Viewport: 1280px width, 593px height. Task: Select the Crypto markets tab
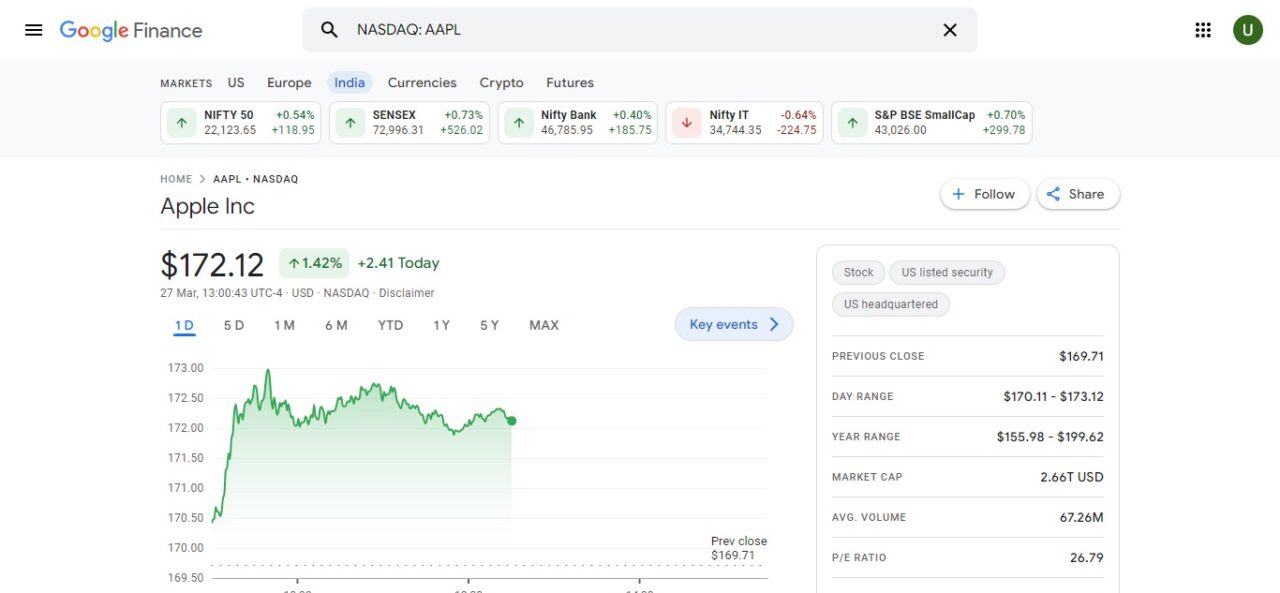pyautogui.click(x=501, y=83)
